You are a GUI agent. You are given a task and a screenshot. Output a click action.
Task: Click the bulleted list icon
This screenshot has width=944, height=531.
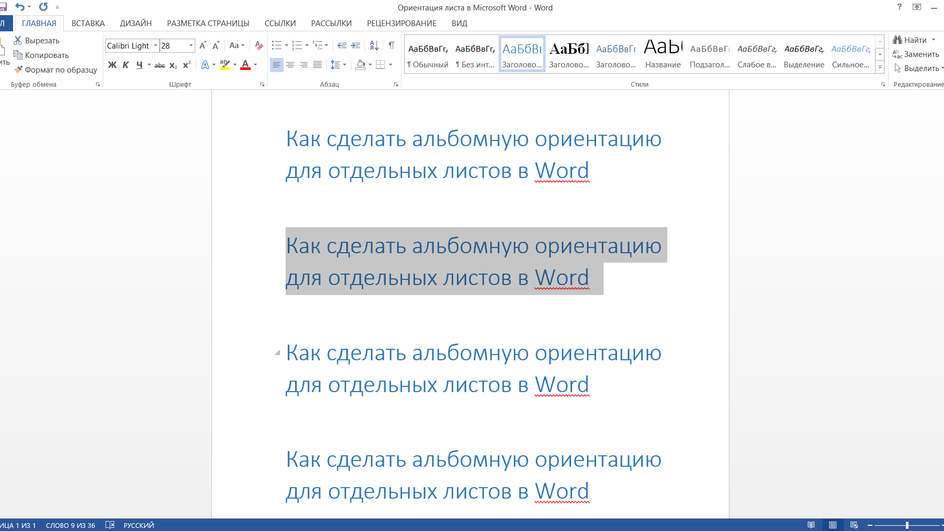coord(276,45)
